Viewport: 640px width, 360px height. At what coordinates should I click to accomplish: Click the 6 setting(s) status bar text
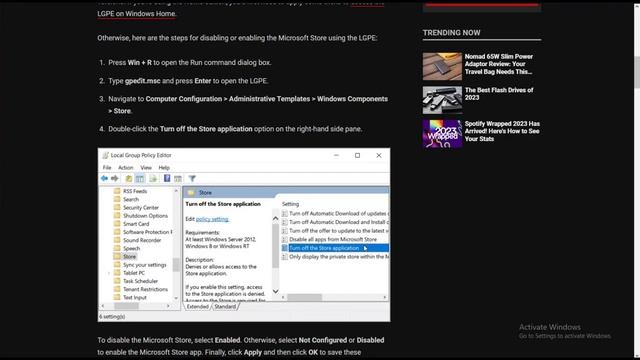pos(112,316)
